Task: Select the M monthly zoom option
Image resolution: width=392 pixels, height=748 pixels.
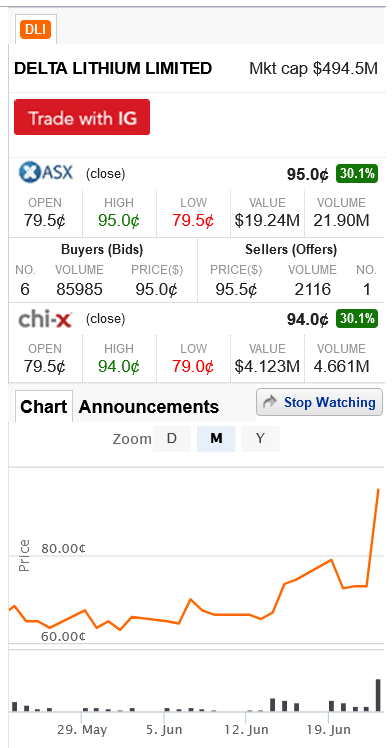Action: point(216,438)
